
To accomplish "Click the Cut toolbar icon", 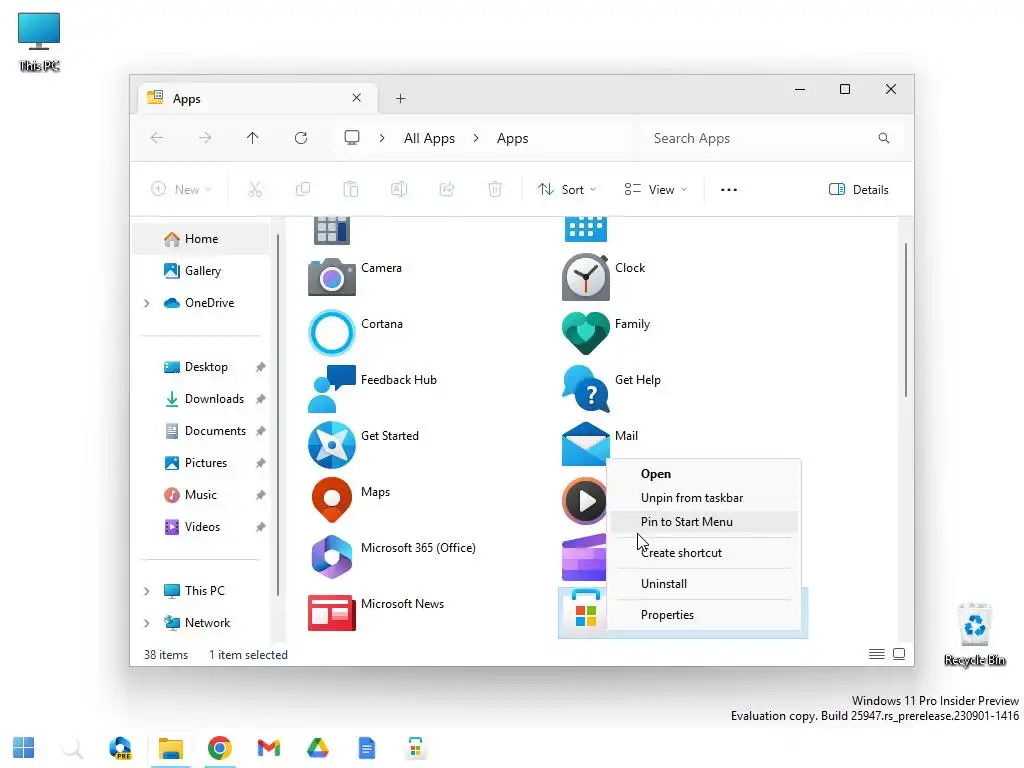I will 255,189.
